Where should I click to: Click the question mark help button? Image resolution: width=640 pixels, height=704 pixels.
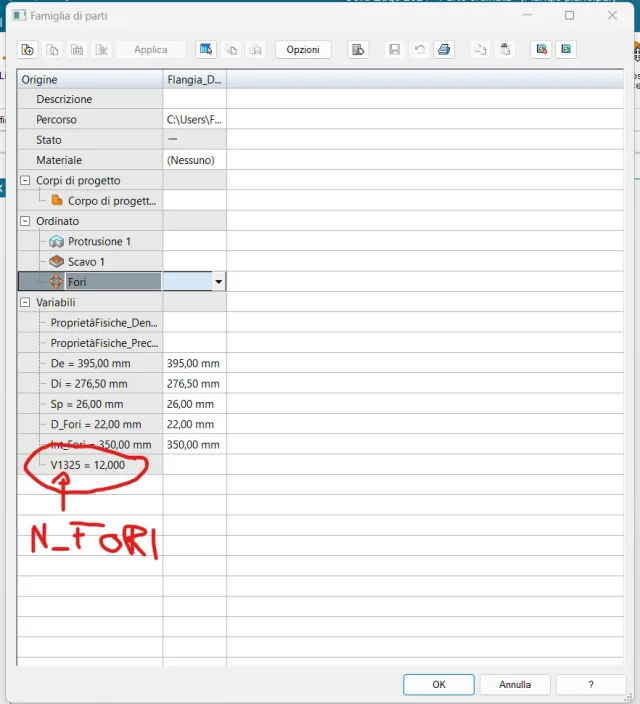click(x=591, y=685)
